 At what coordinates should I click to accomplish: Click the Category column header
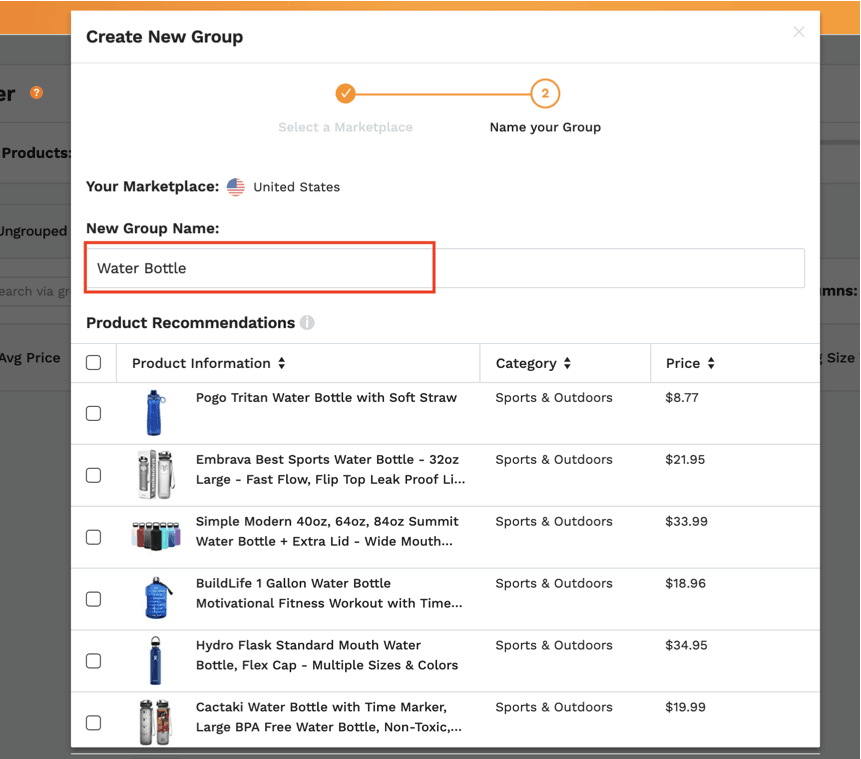pos(526,364)
